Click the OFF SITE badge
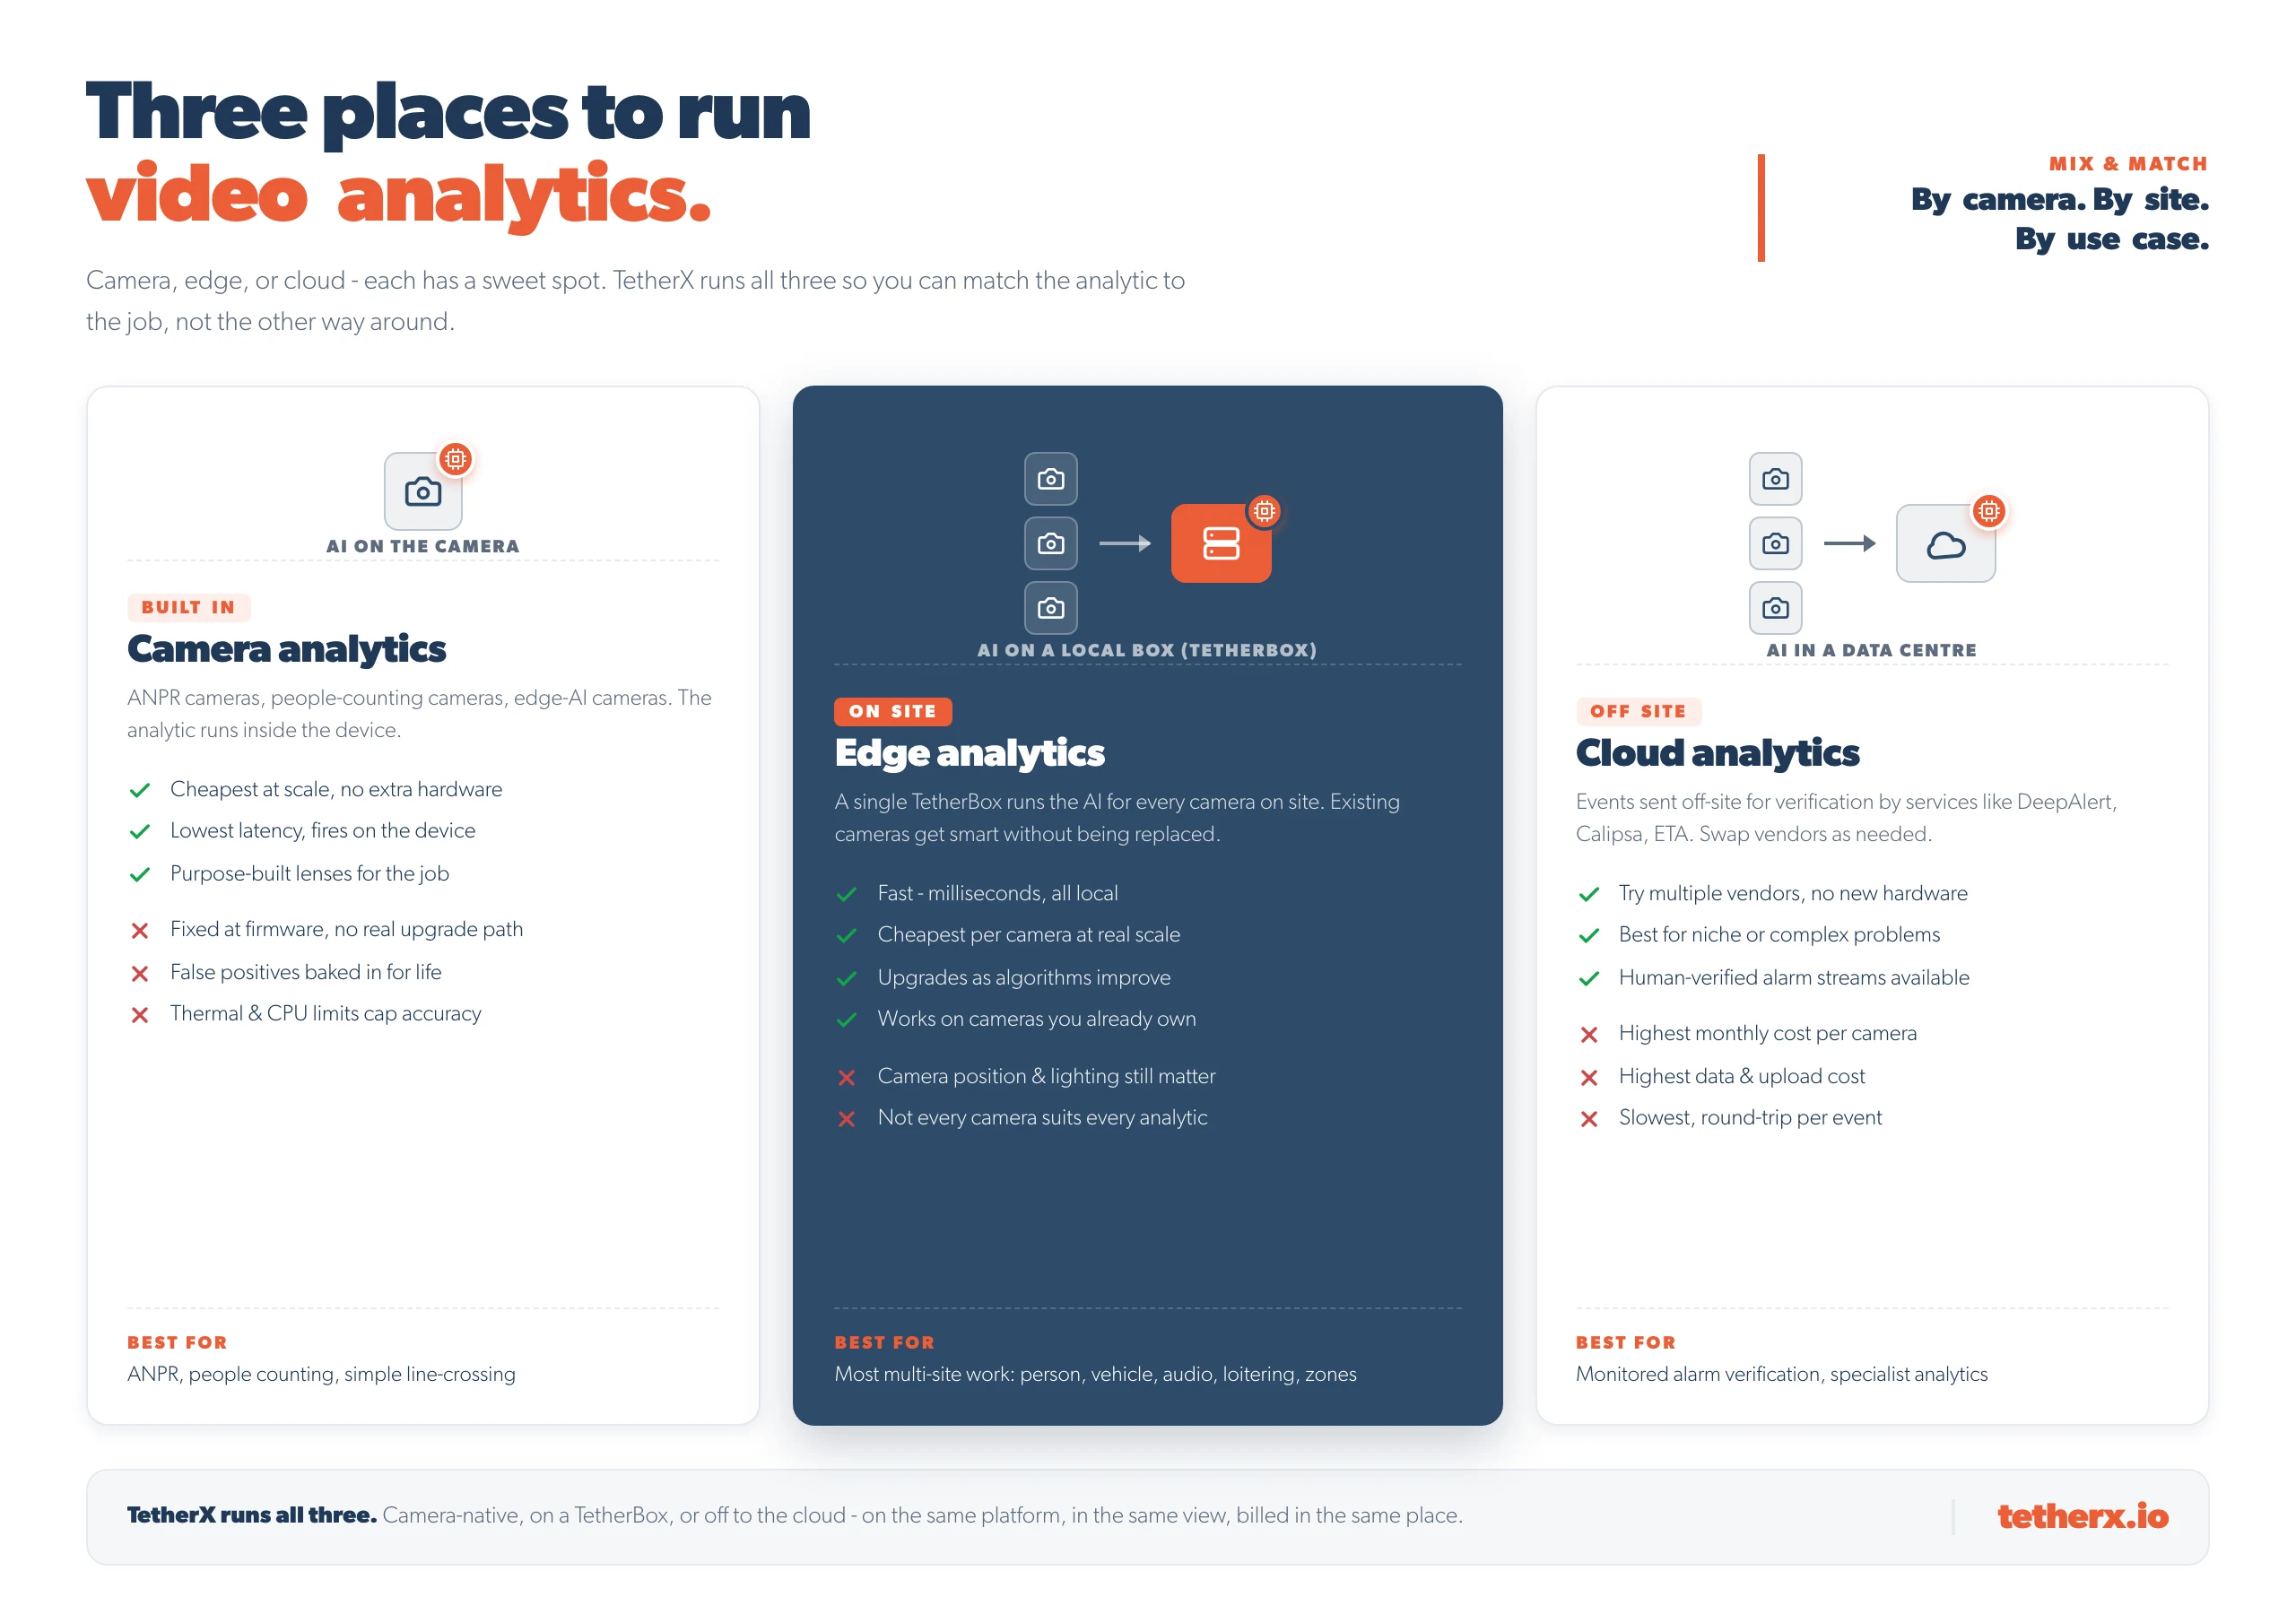This screenshot has height=1623, width=2296. (x=1638, y=711)
